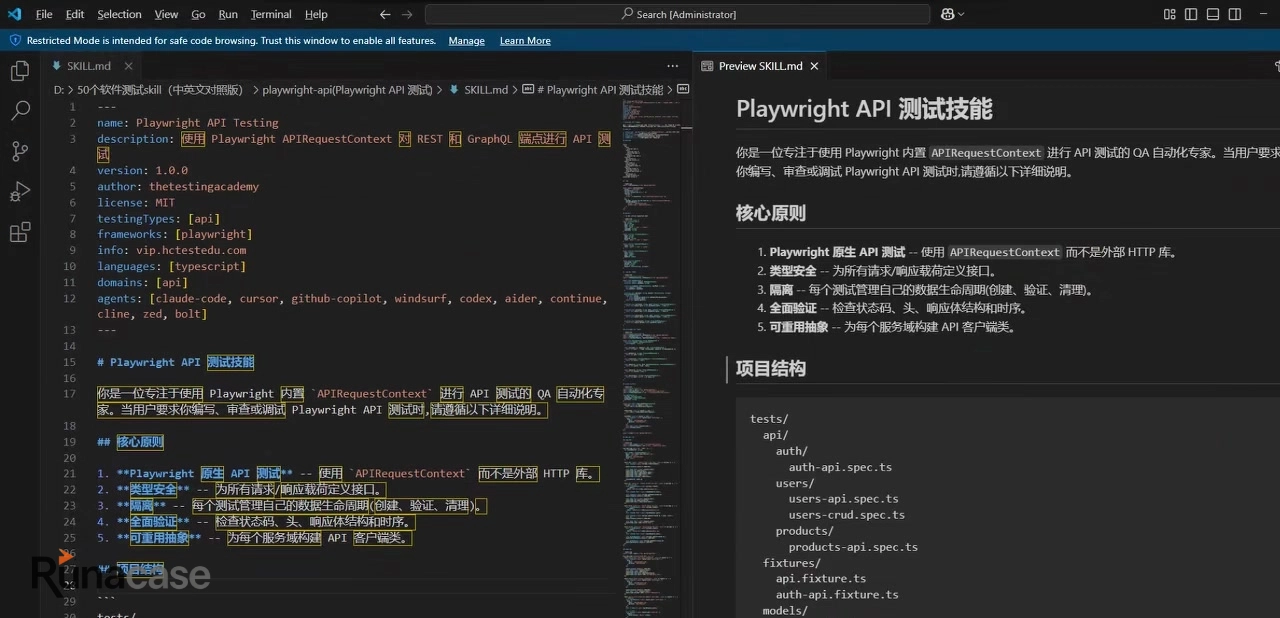Expand the Copilot dropdown arrow
Screen dimensions: 1280x618
coord(962,14)
